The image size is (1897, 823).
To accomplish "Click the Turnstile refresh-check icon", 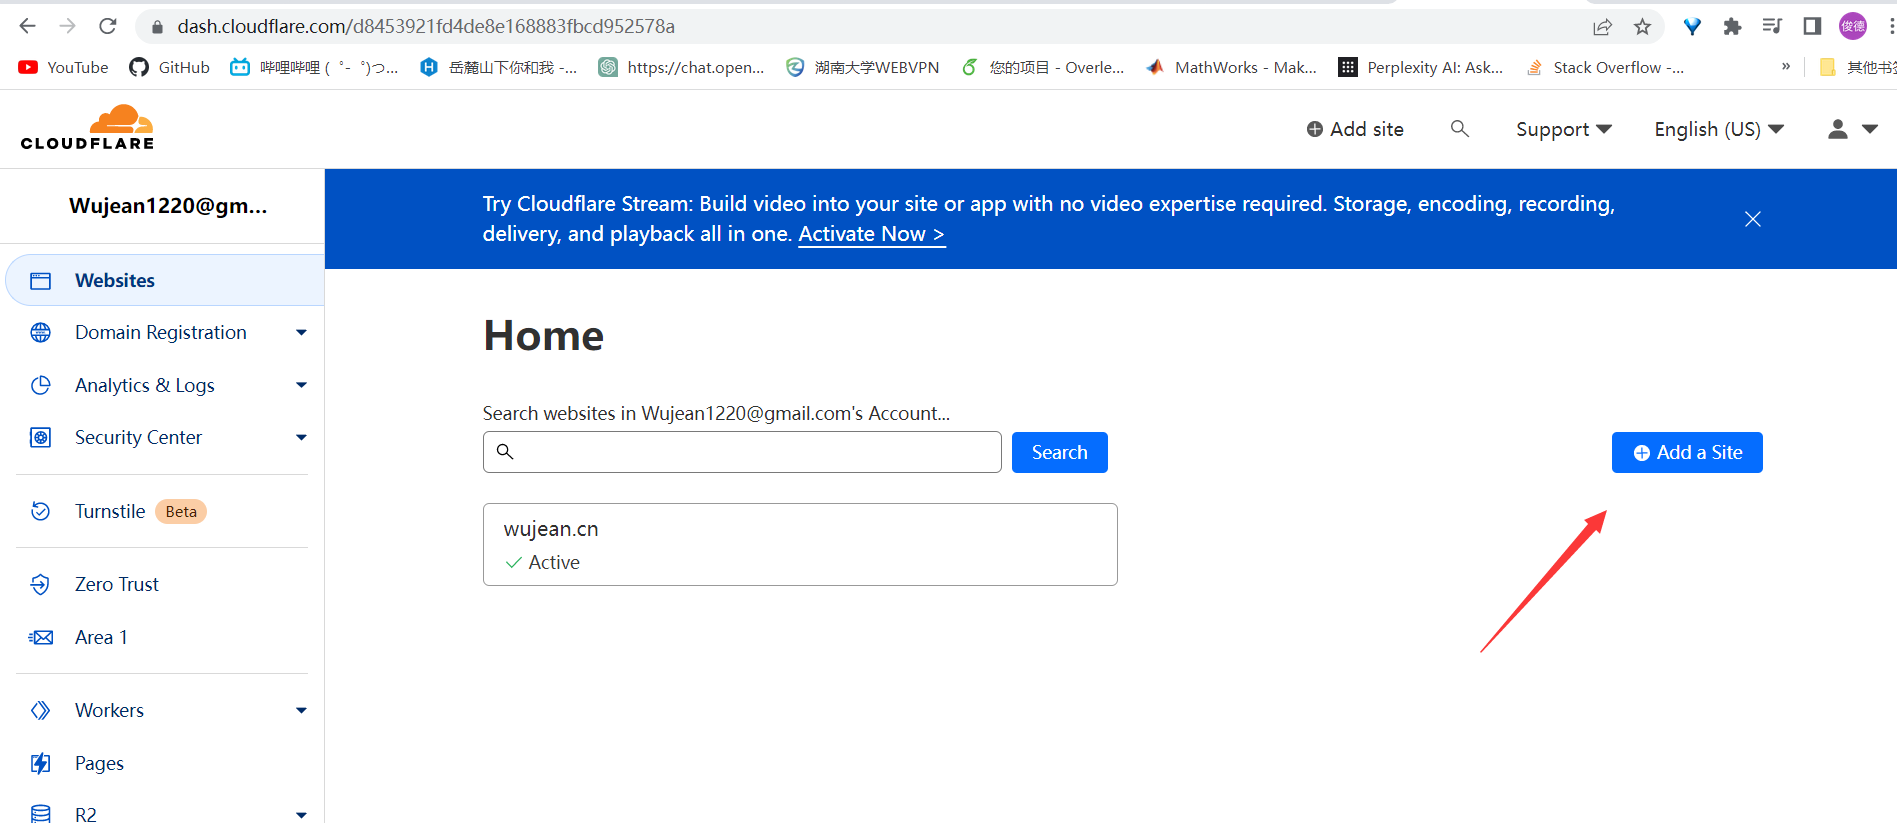I will pyautogui.click(x=41, y=511).
